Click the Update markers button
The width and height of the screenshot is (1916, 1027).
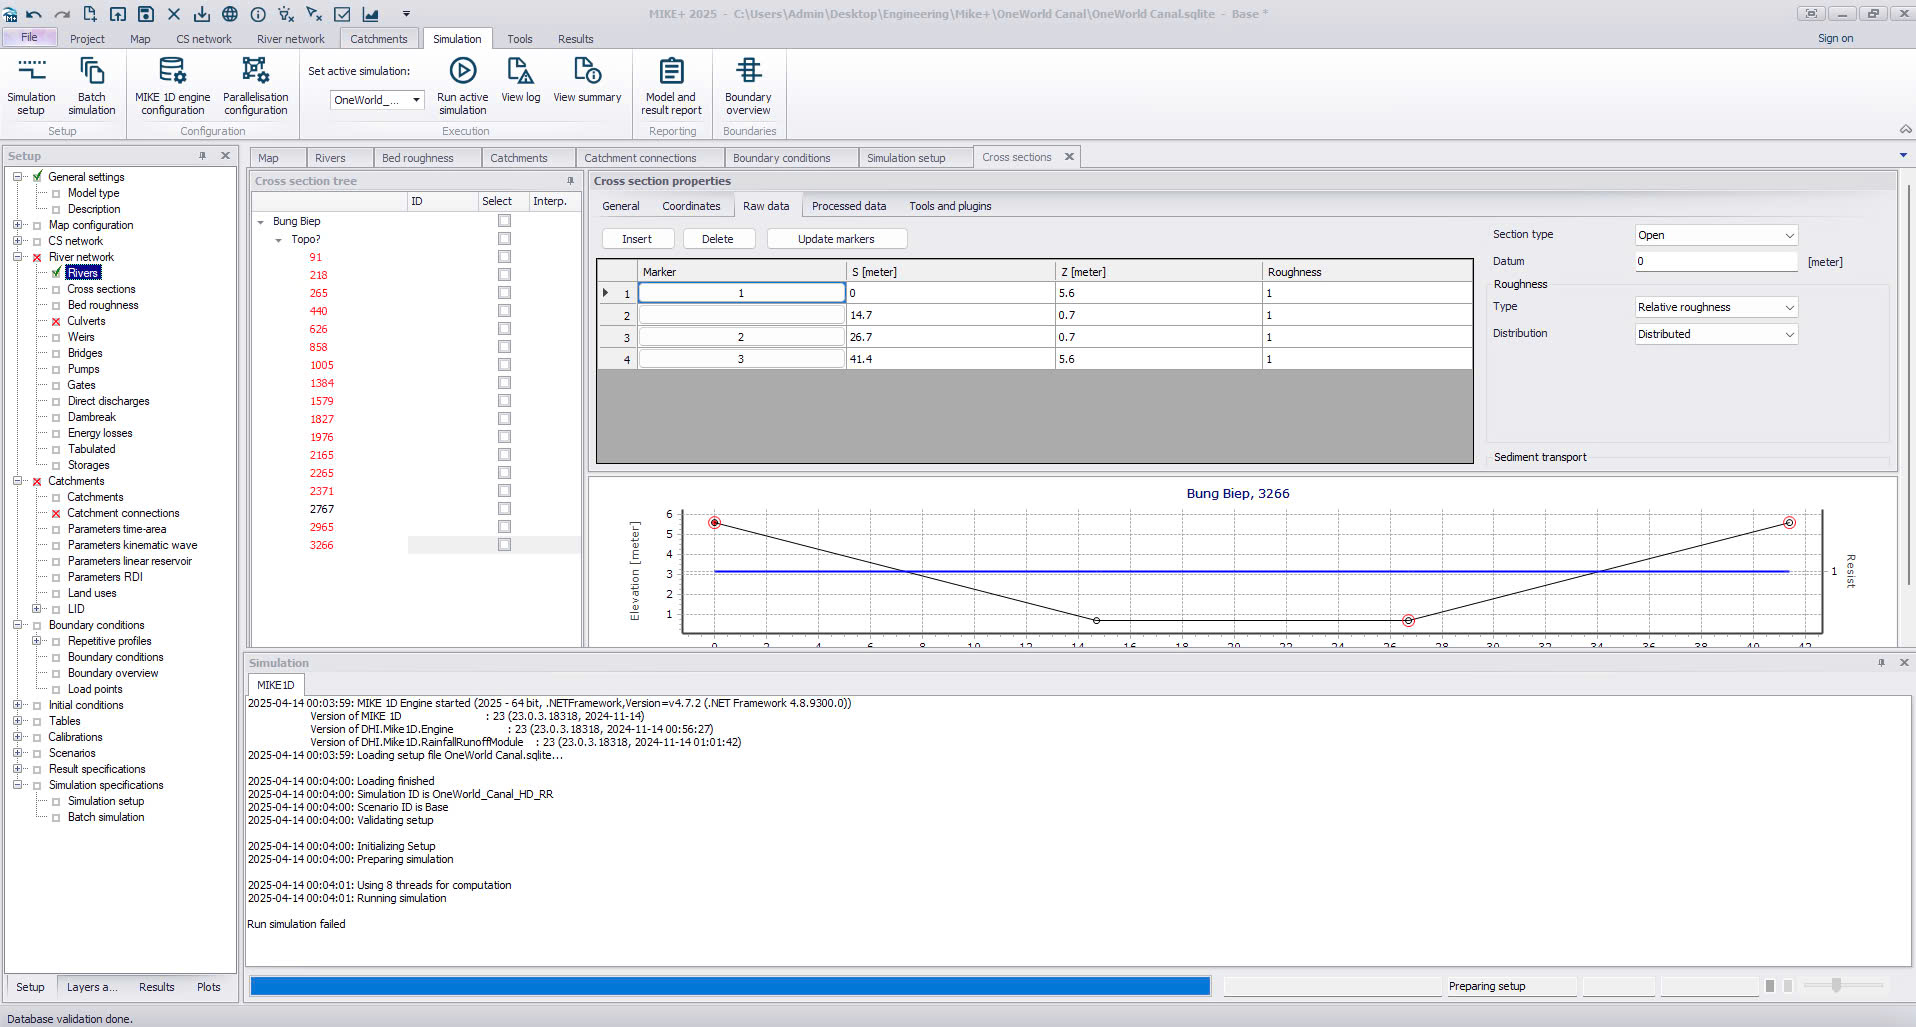pos(836,239)
